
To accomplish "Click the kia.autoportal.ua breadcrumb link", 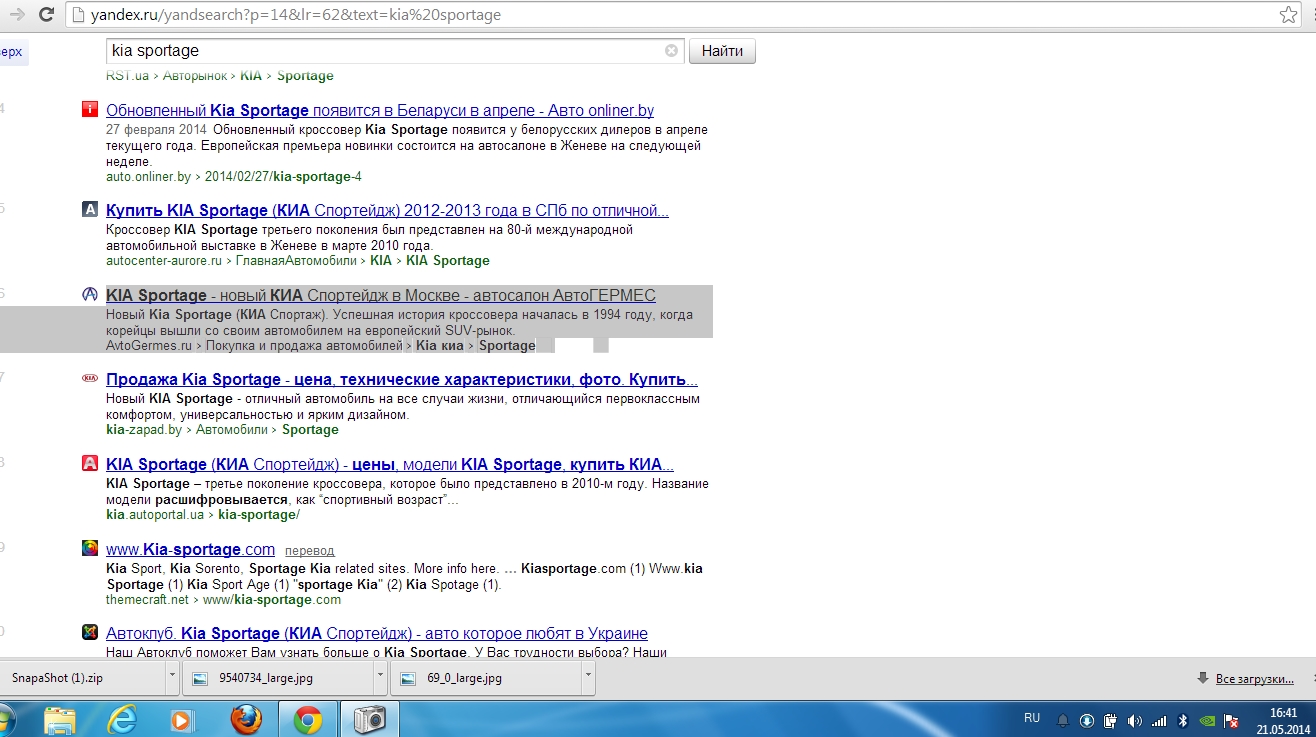I will (154, 515).
